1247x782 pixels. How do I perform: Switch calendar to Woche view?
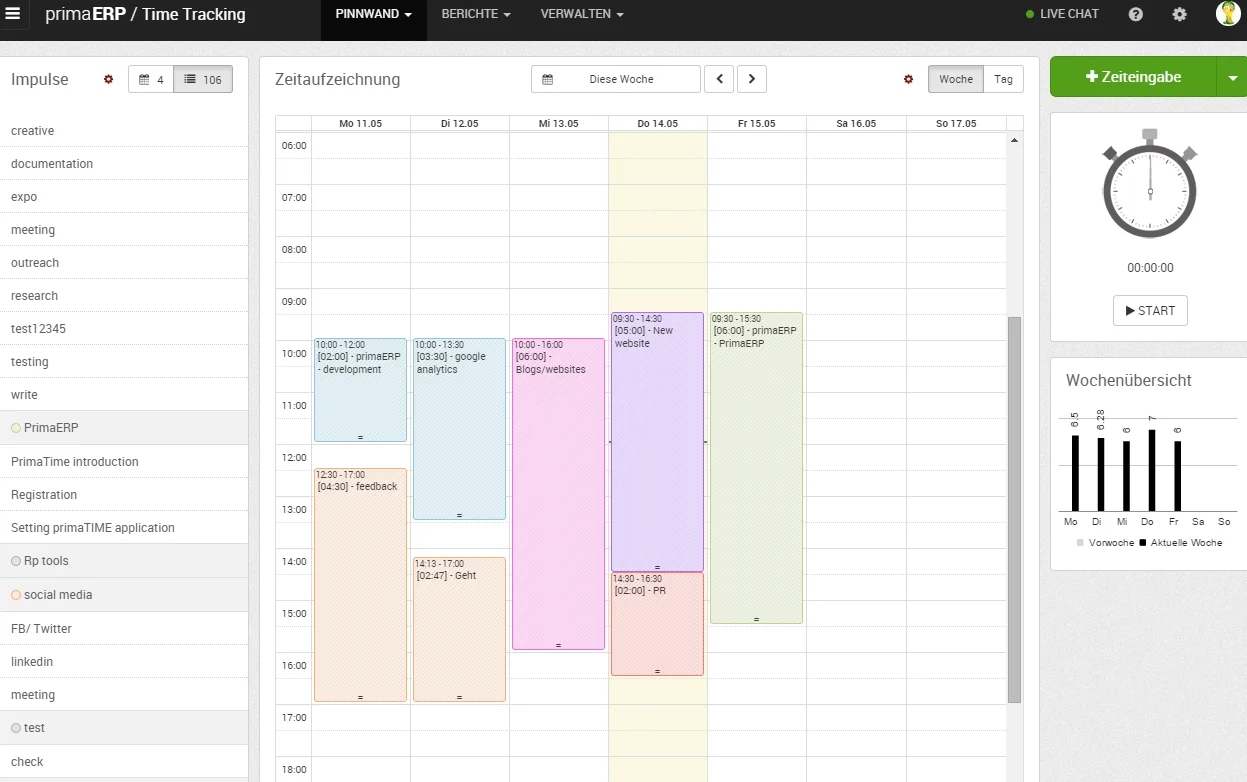956,79
